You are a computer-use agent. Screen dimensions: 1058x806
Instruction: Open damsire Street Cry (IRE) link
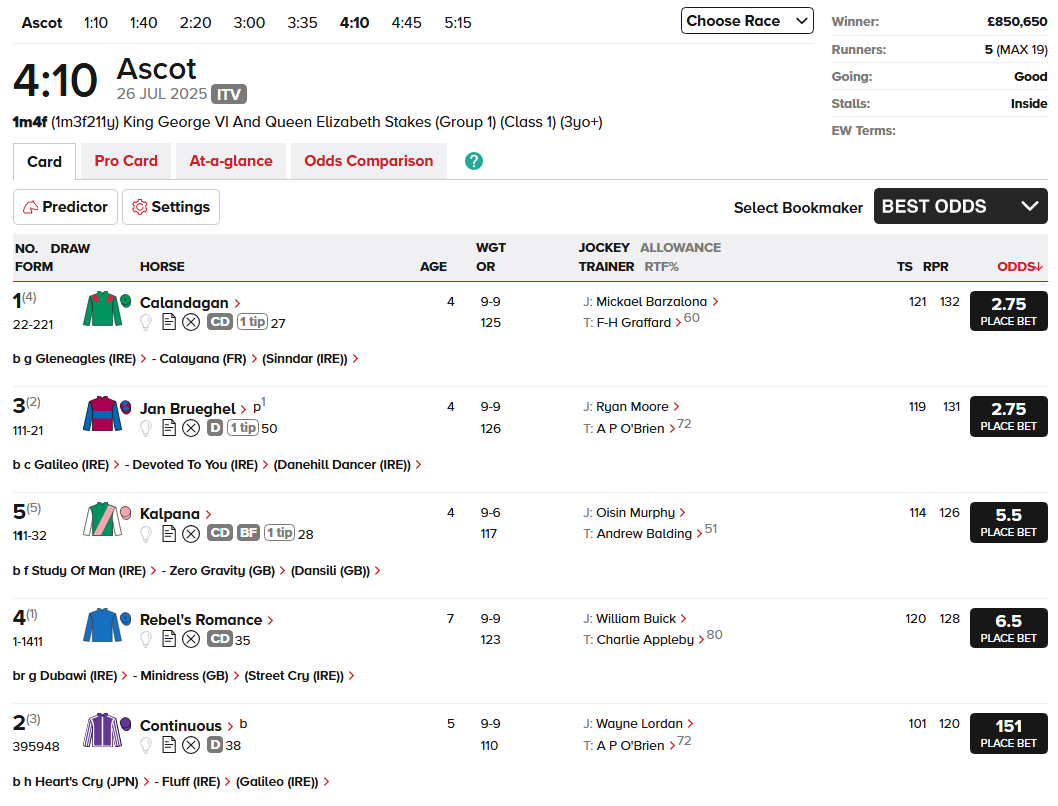(294, 676)
